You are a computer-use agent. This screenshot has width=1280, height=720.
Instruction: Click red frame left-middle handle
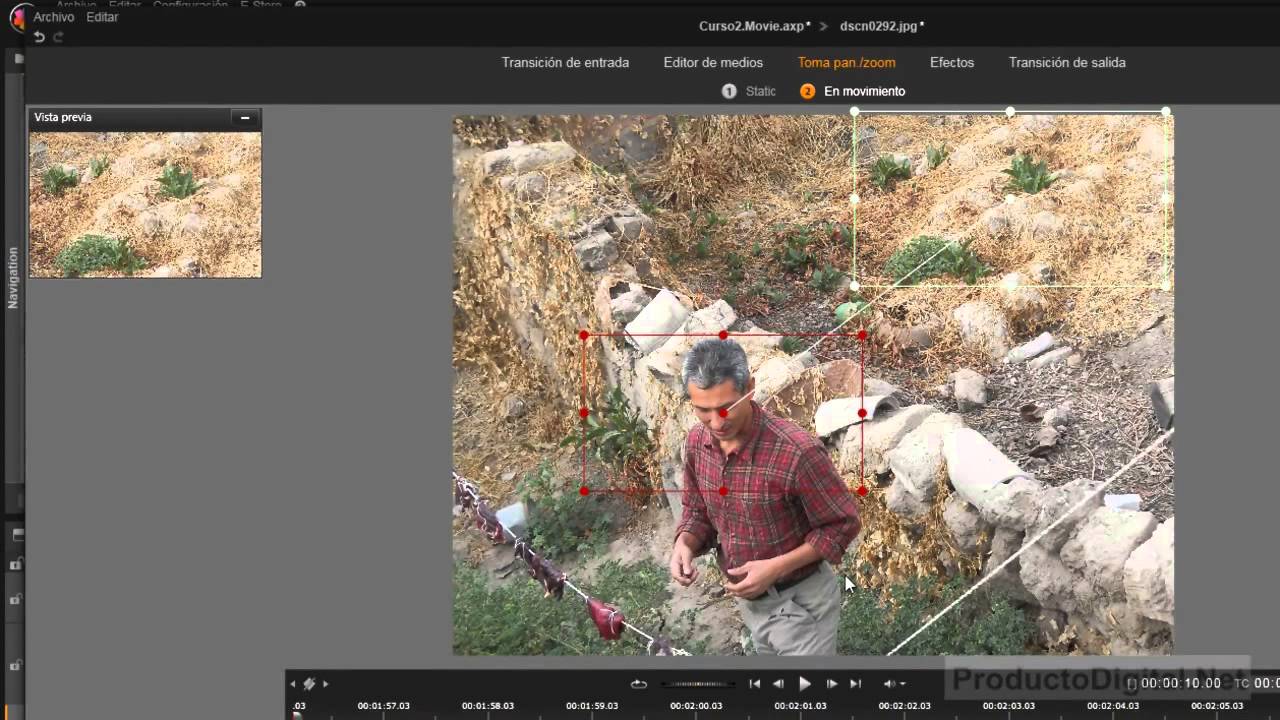click(584, 413)
